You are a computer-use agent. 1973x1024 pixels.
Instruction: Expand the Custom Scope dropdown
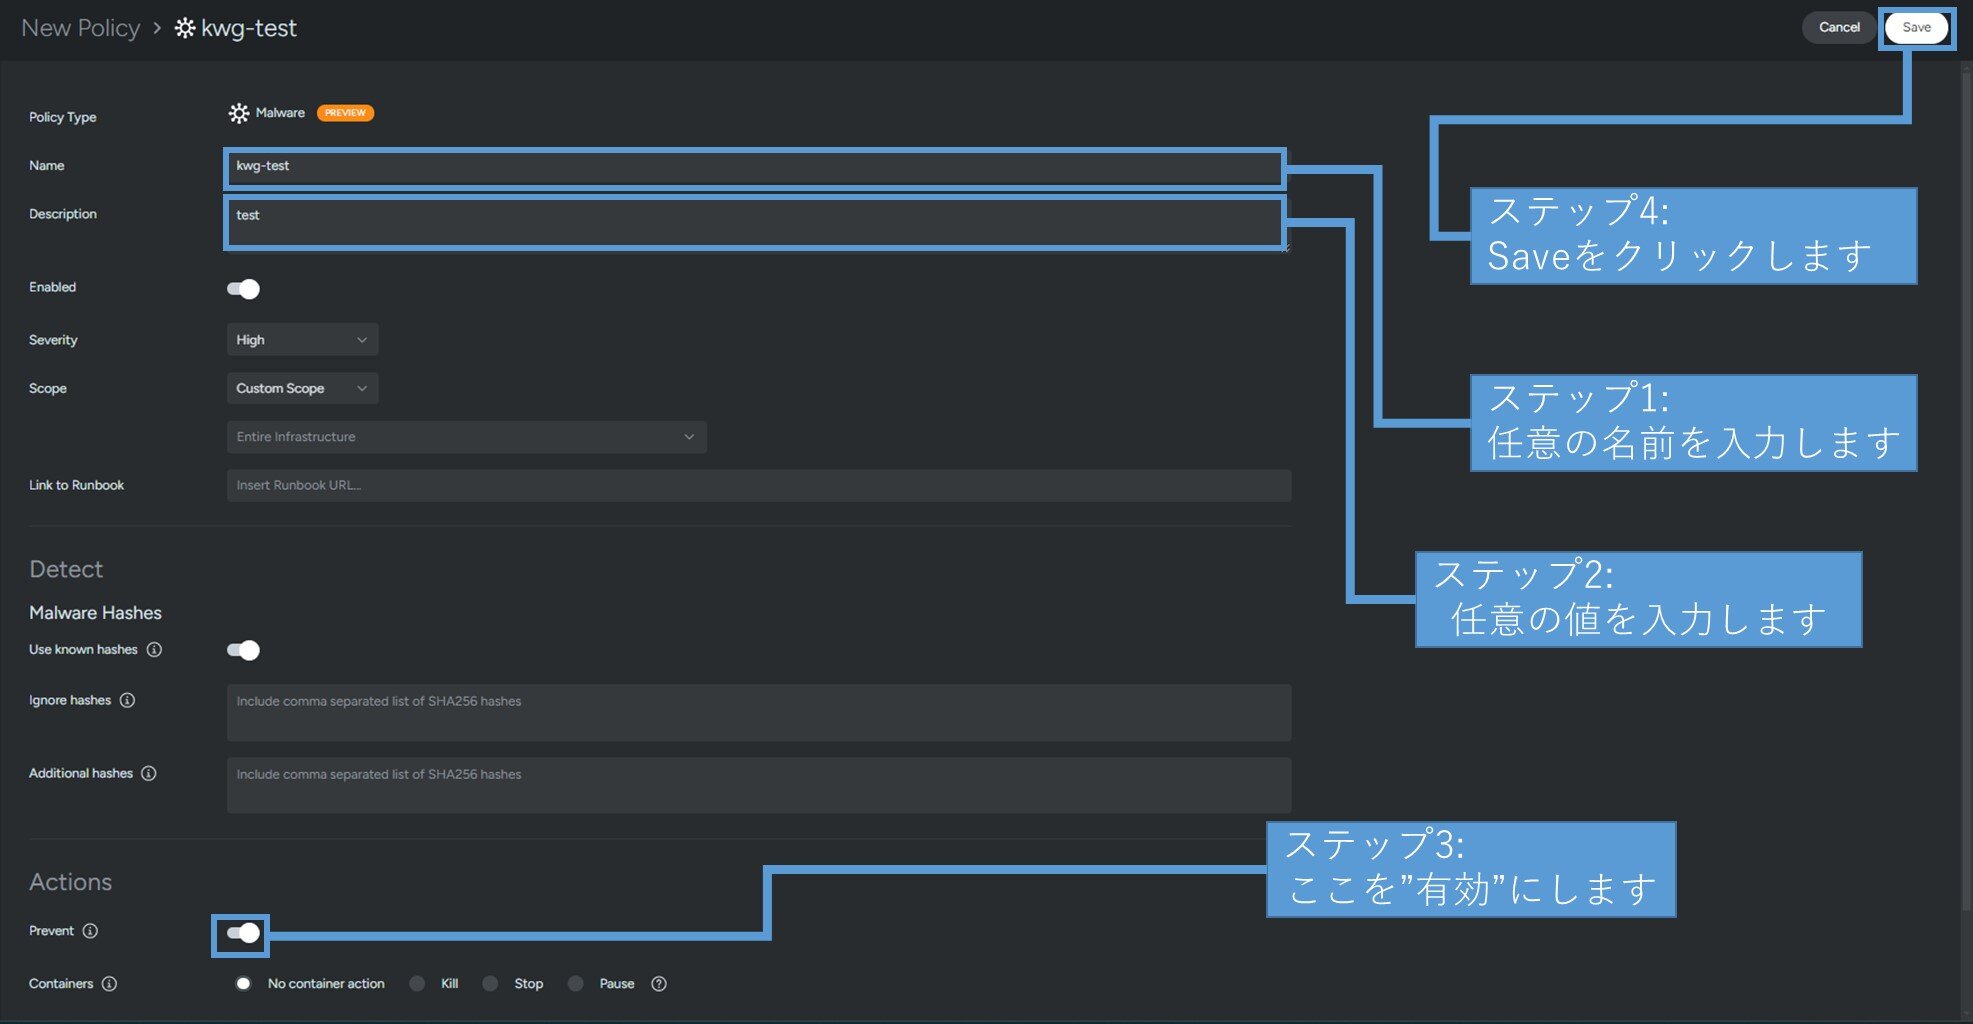point(302,388)
